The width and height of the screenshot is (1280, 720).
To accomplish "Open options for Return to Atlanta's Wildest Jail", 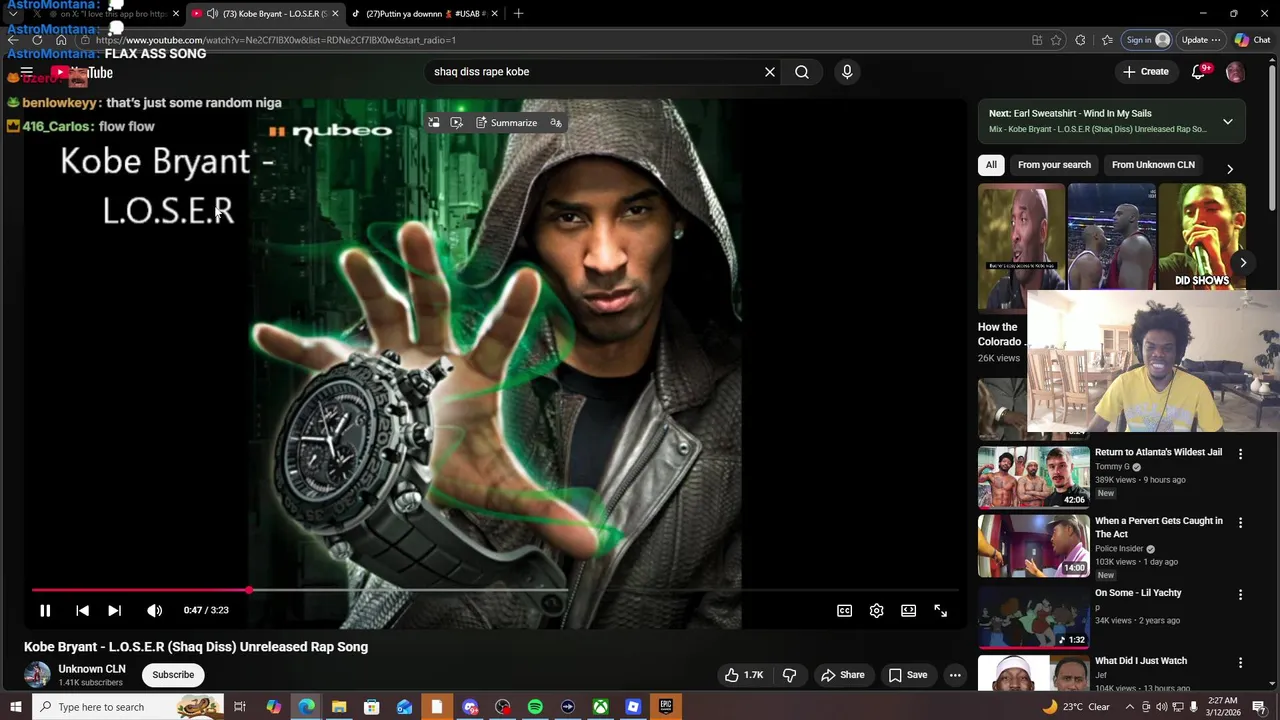I will (x=1240, y=454).
